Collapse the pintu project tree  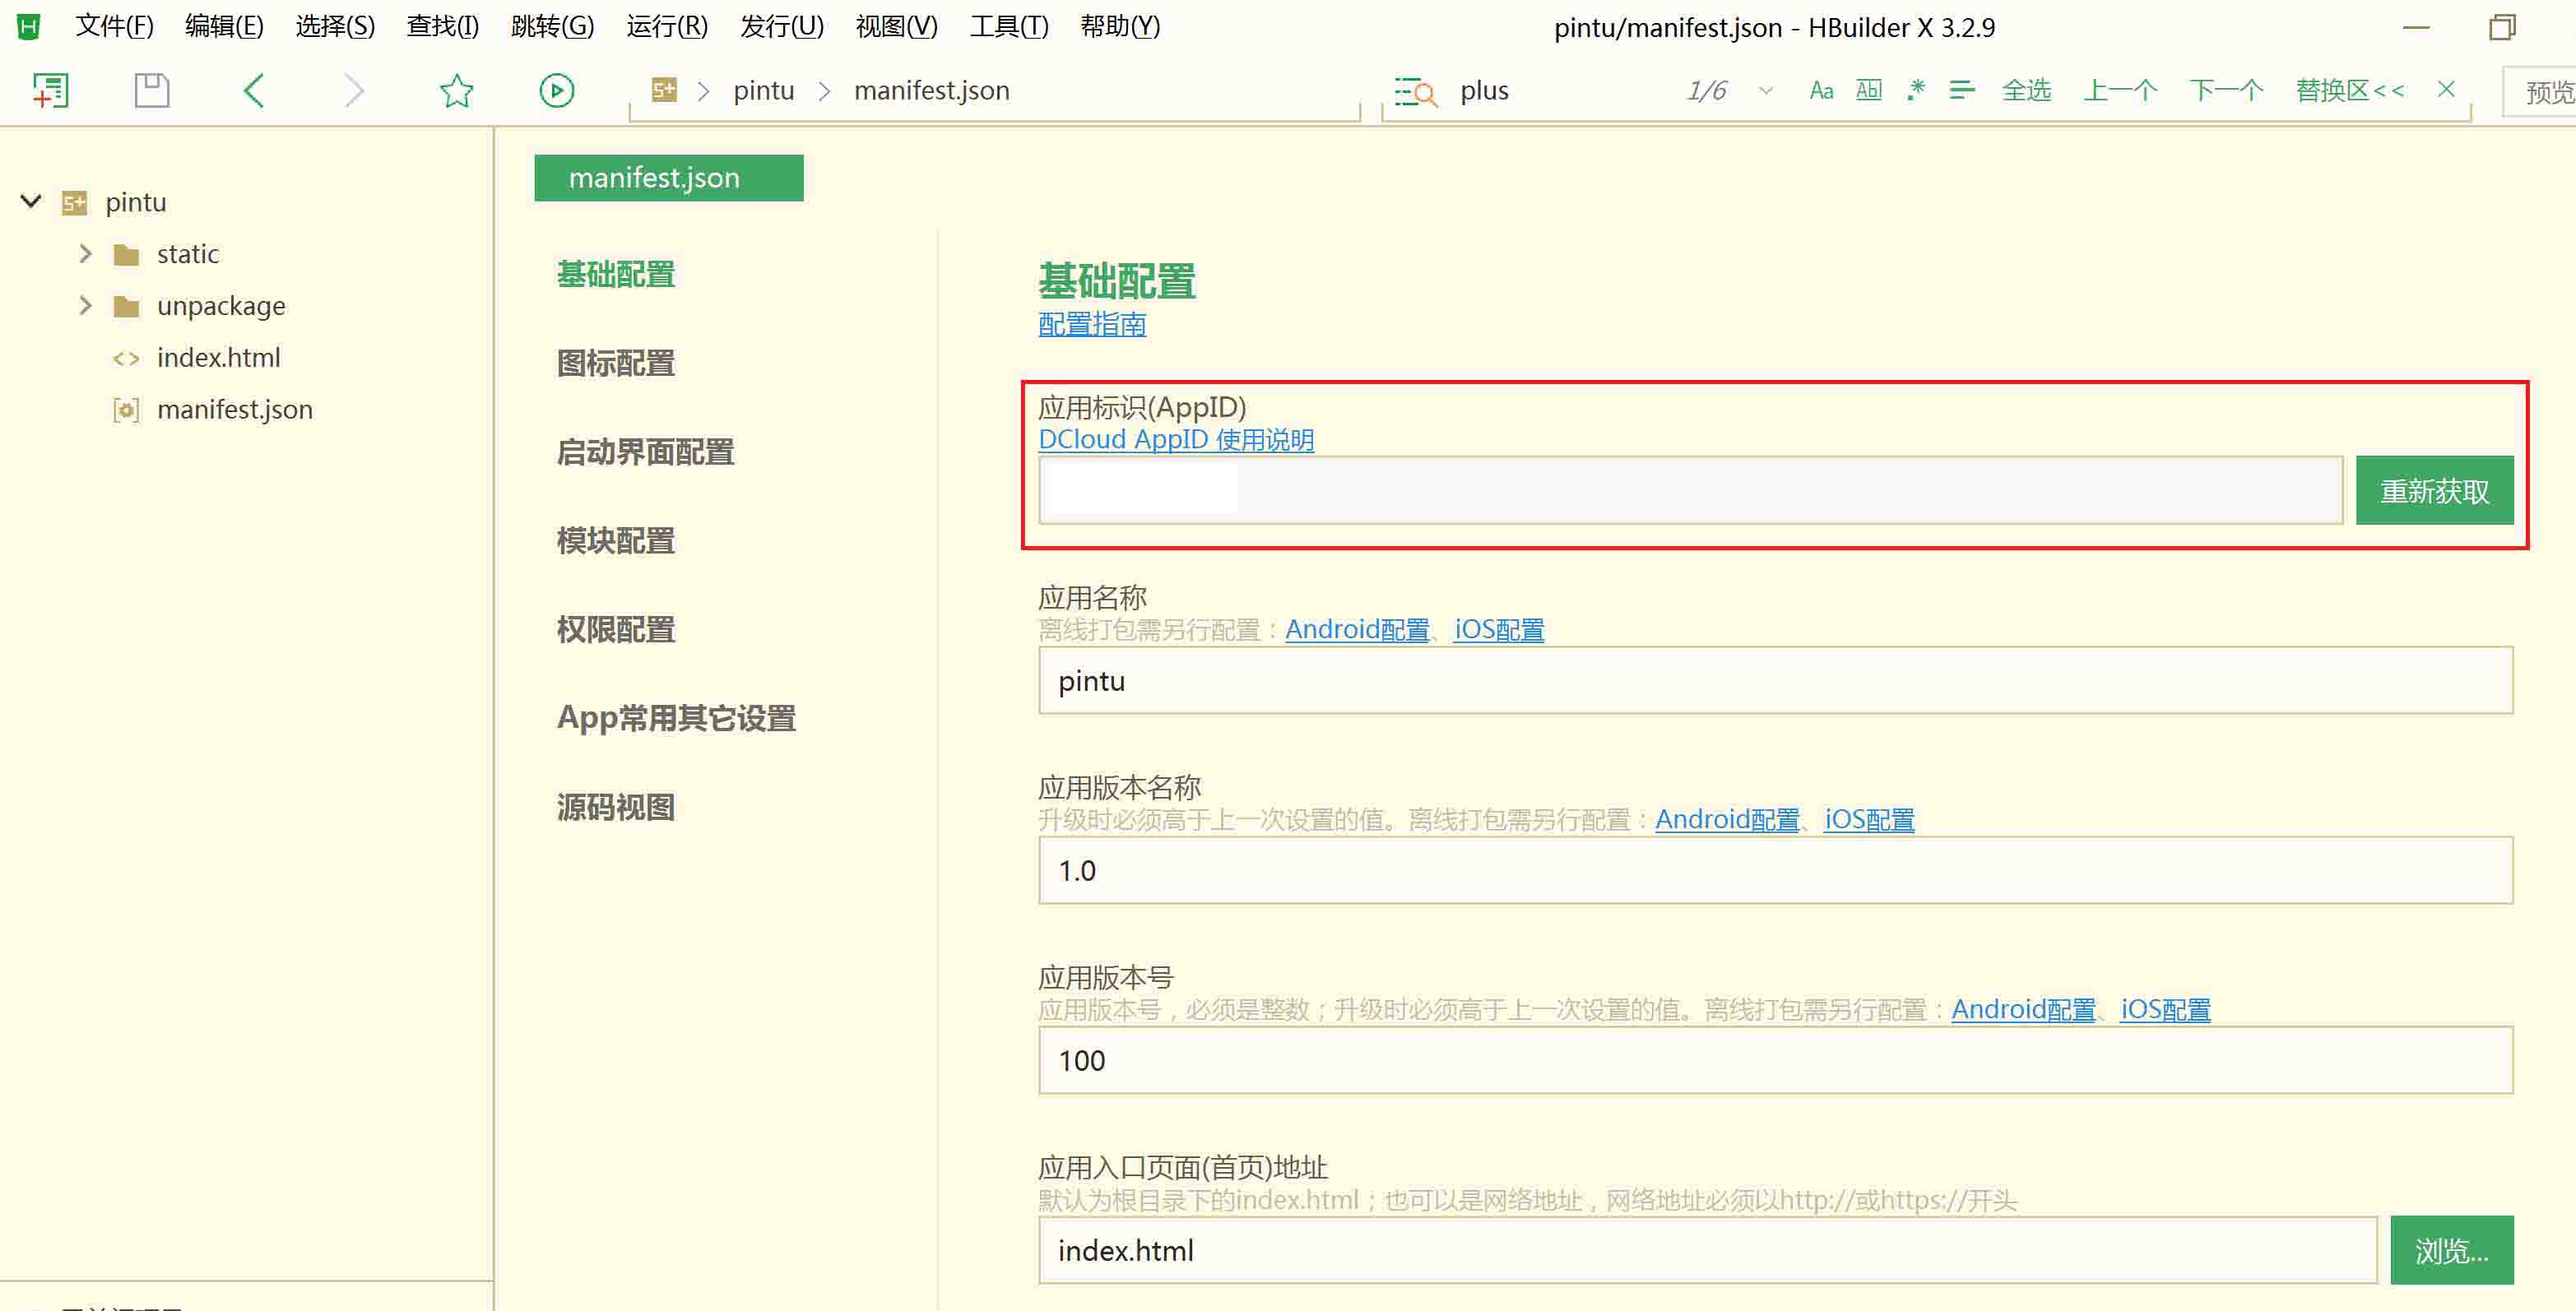(x=31, y=202)
